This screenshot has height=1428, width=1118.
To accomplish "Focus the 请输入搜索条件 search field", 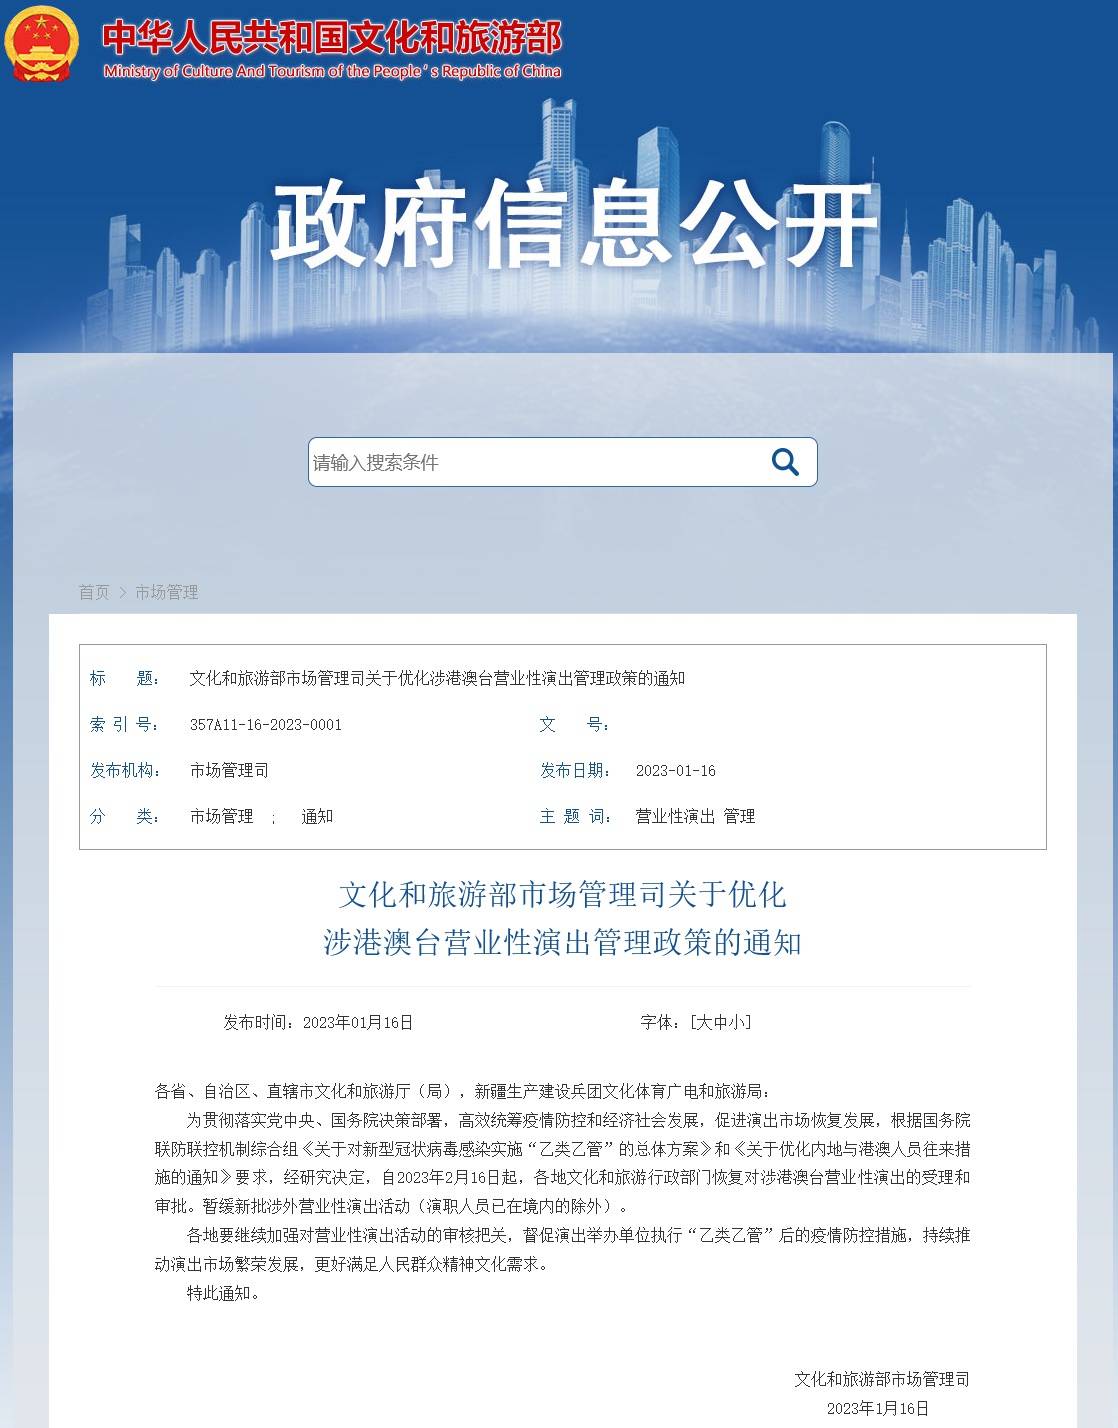I will (x=535, y=462).
